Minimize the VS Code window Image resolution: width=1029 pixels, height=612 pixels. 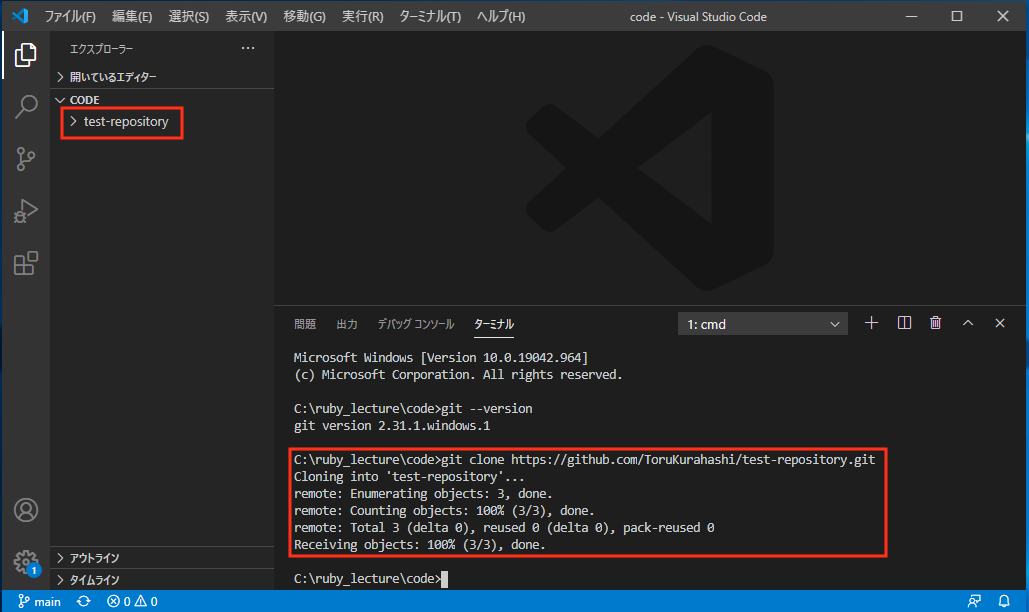911,16
